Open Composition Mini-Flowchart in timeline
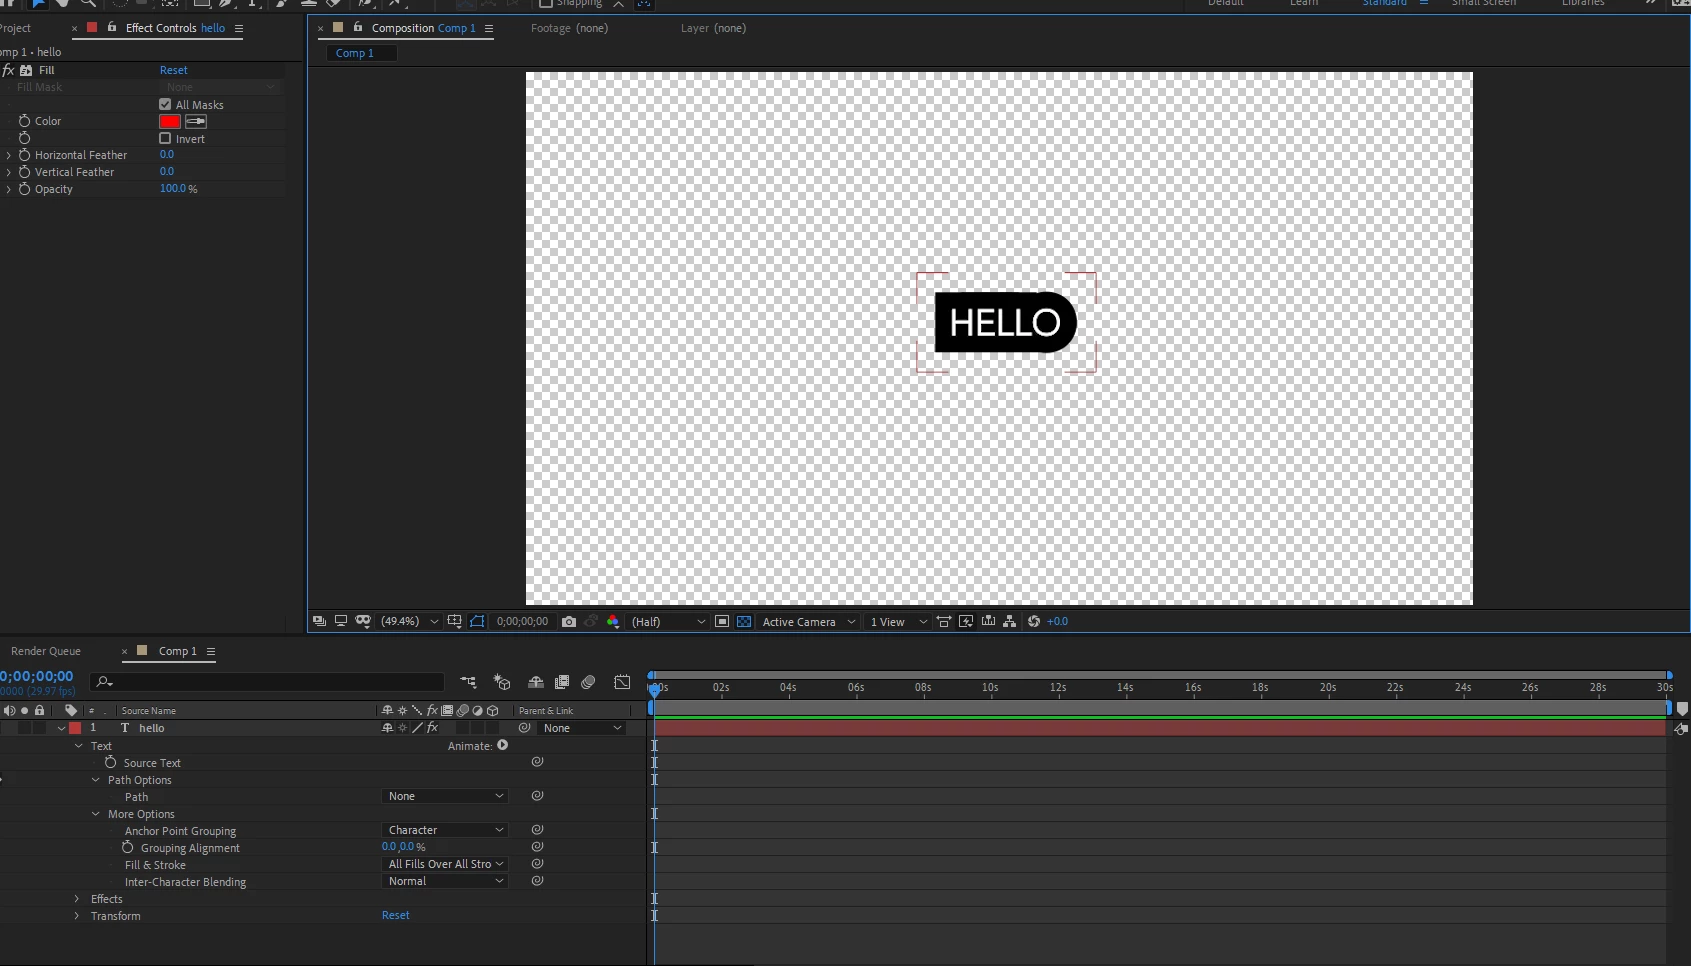 [468, 682]
